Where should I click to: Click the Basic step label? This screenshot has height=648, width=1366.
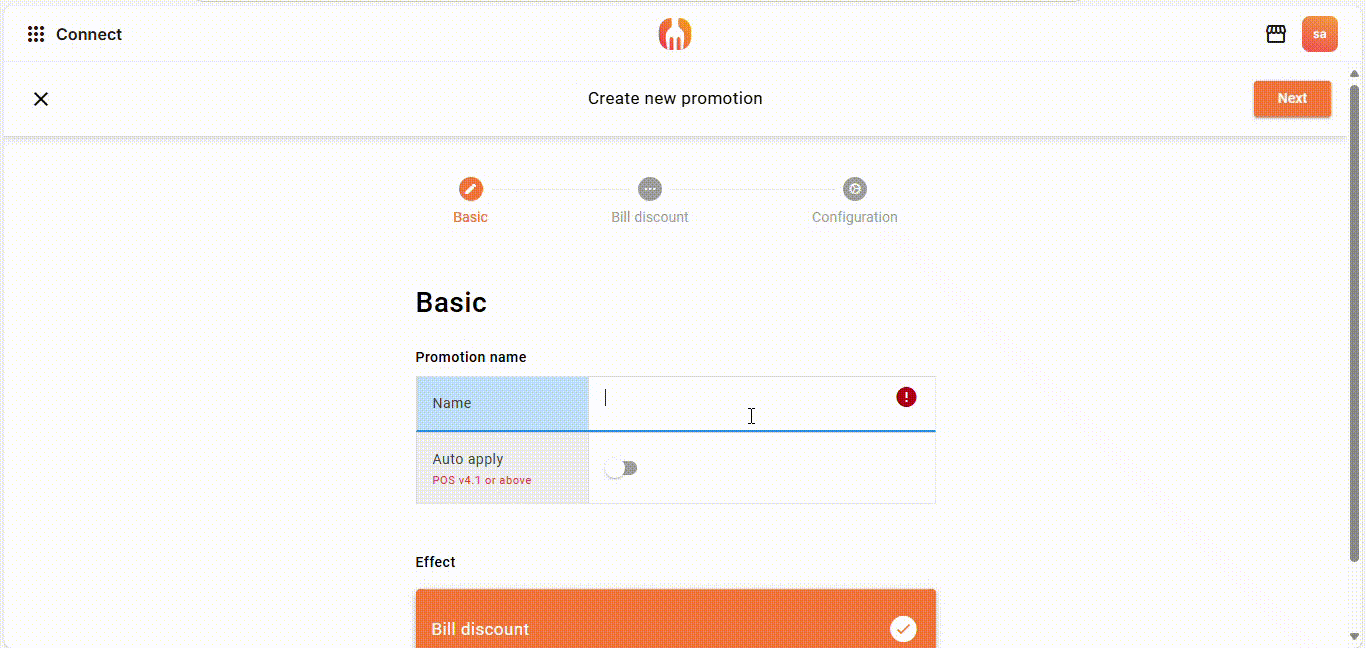pyautogui.click(x=470, y=217)
